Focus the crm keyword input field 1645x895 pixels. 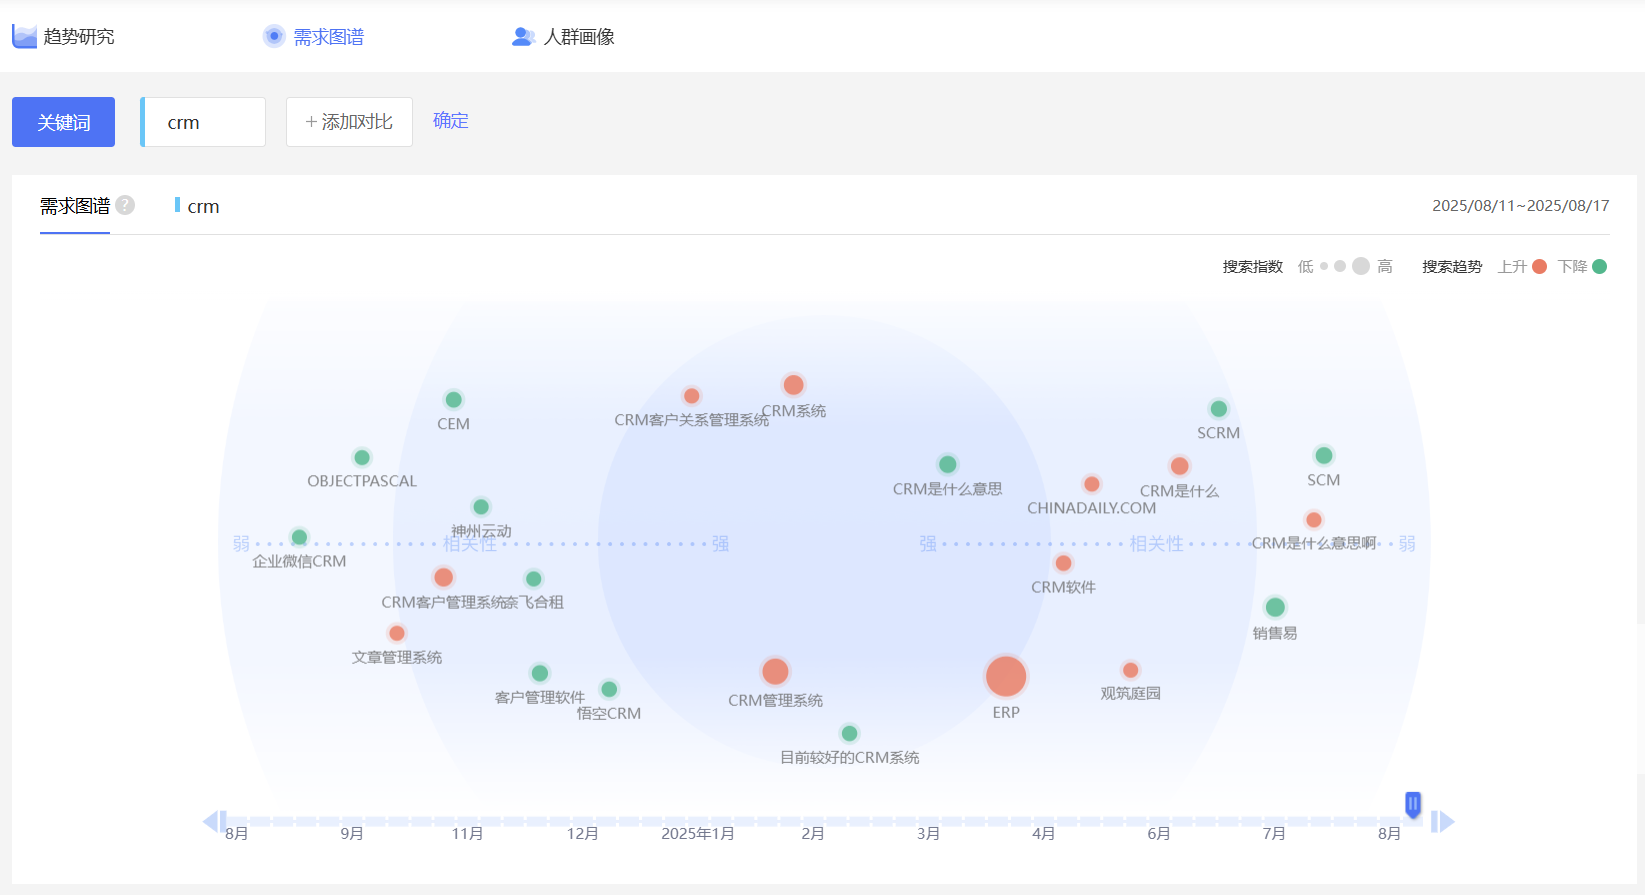203,122
